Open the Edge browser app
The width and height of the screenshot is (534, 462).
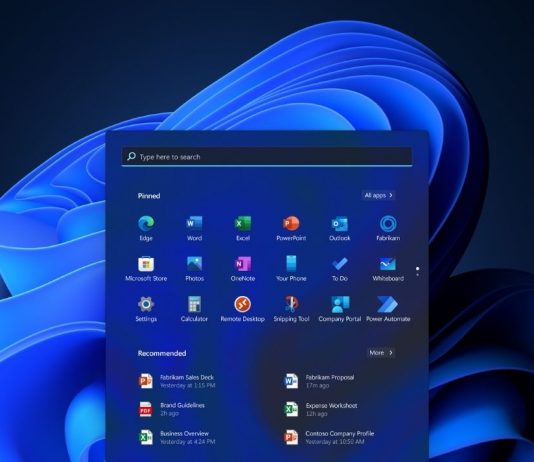tap(146, 228)
